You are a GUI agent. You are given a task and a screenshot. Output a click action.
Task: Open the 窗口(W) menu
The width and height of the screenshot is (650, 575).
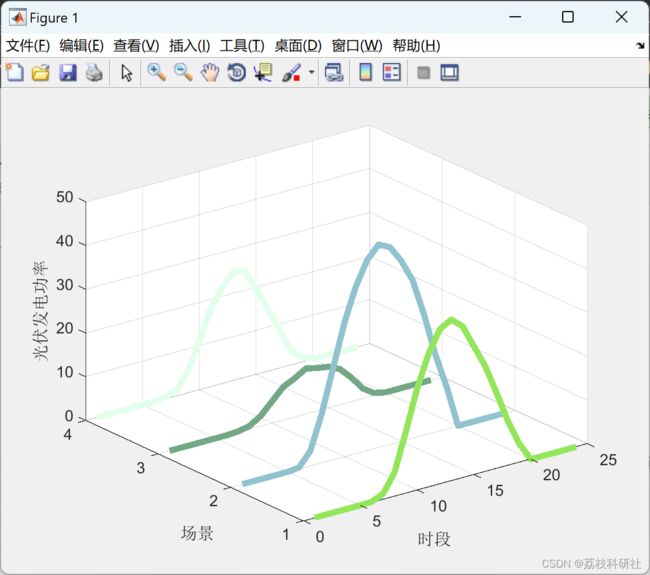tap(357, 46)
